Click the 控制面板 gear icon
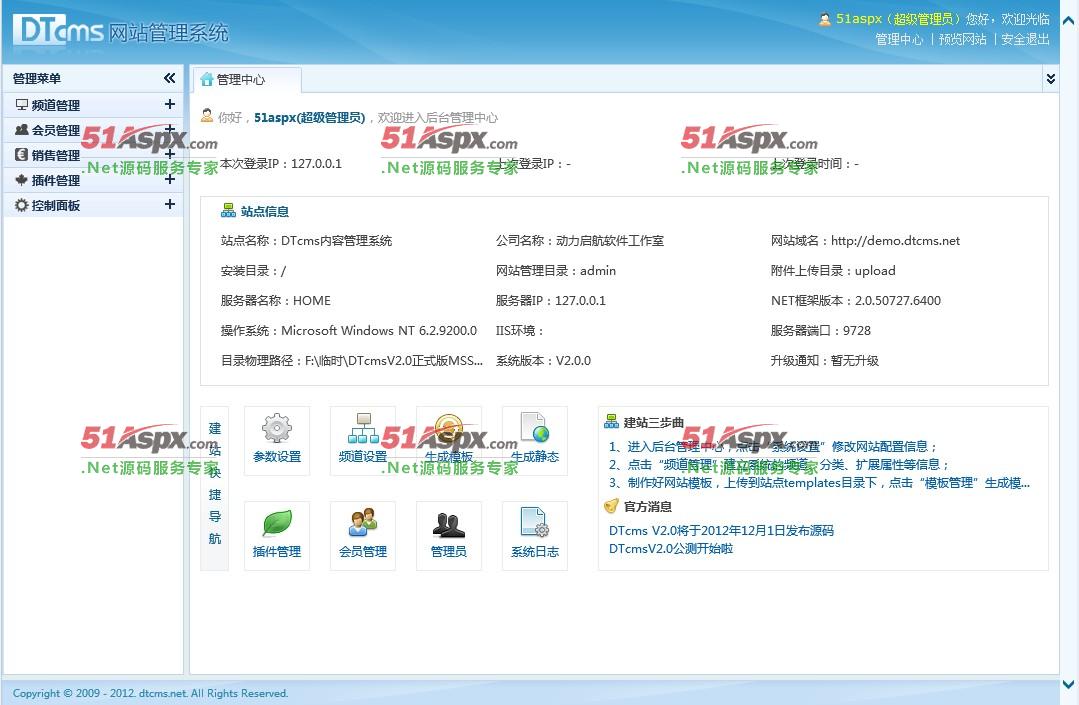 pos(22,205)
